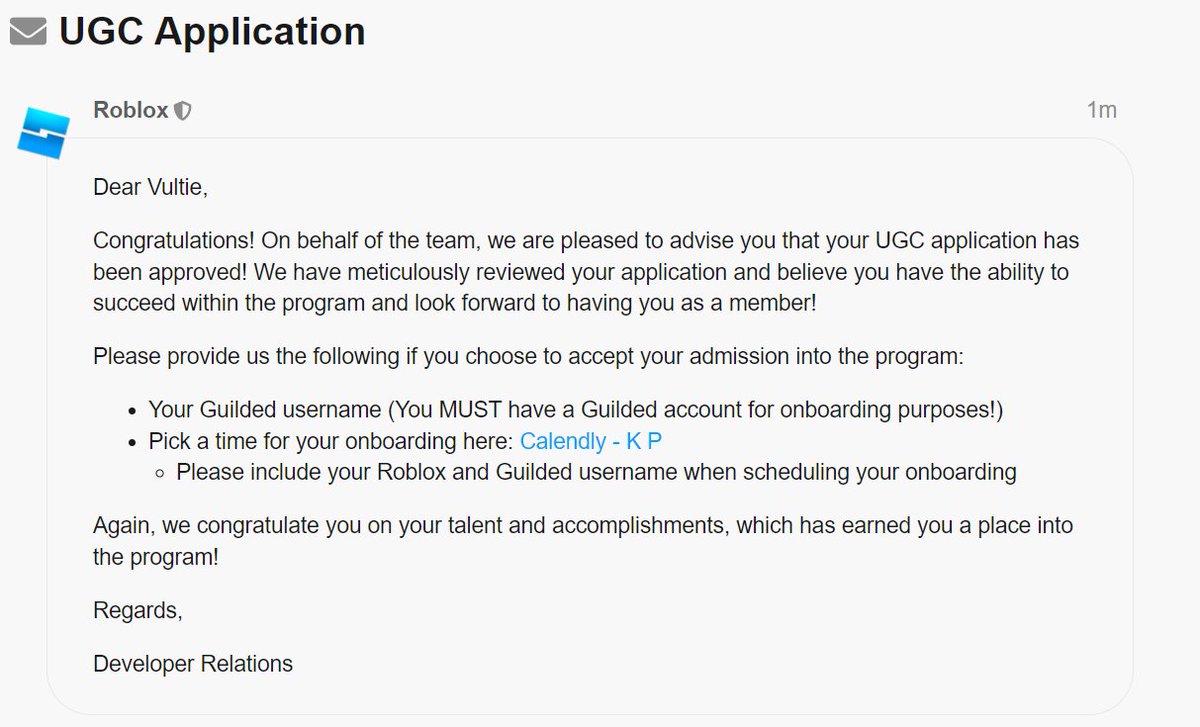Click the 1m message timestamp

(x=1101, y=110)
